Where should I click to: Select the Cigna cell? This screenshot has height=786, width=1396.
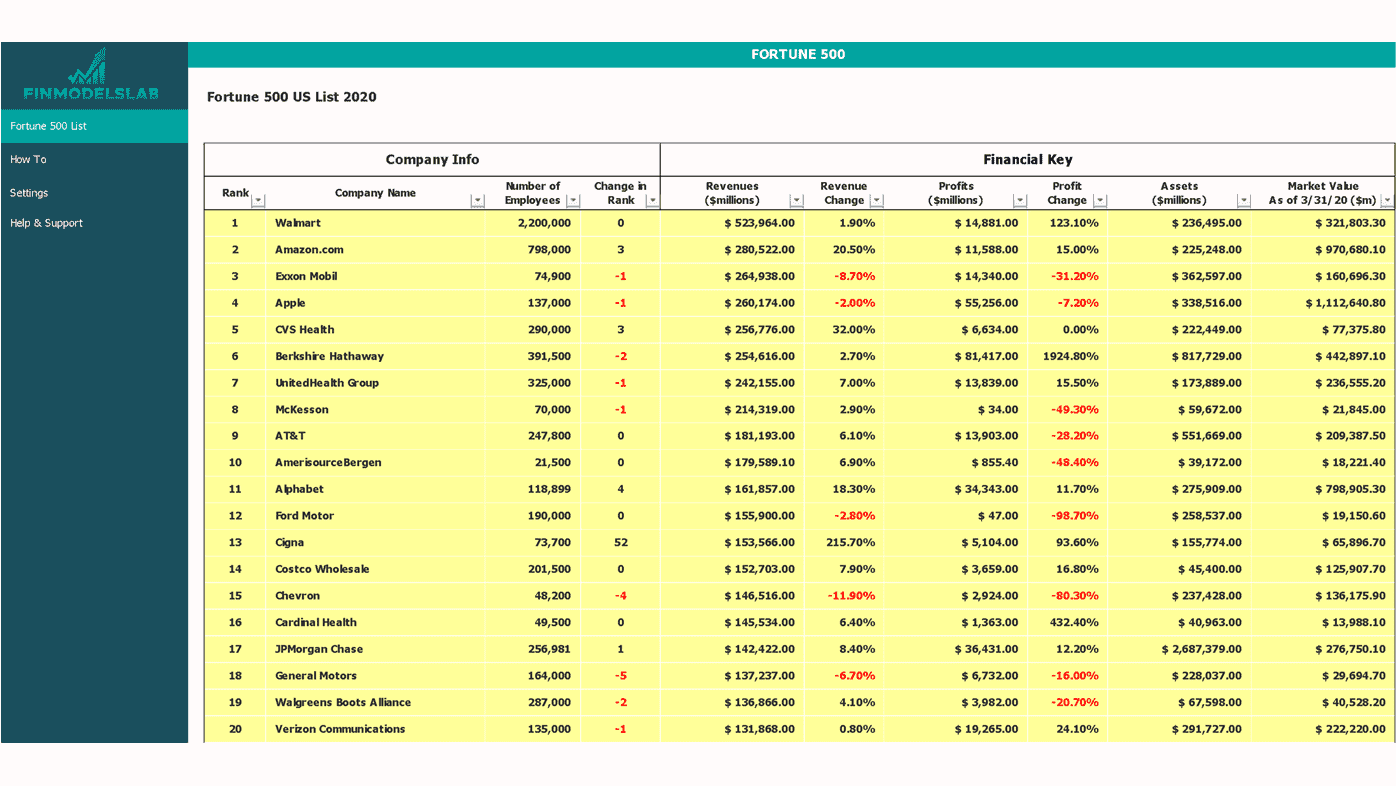(375, 542)
